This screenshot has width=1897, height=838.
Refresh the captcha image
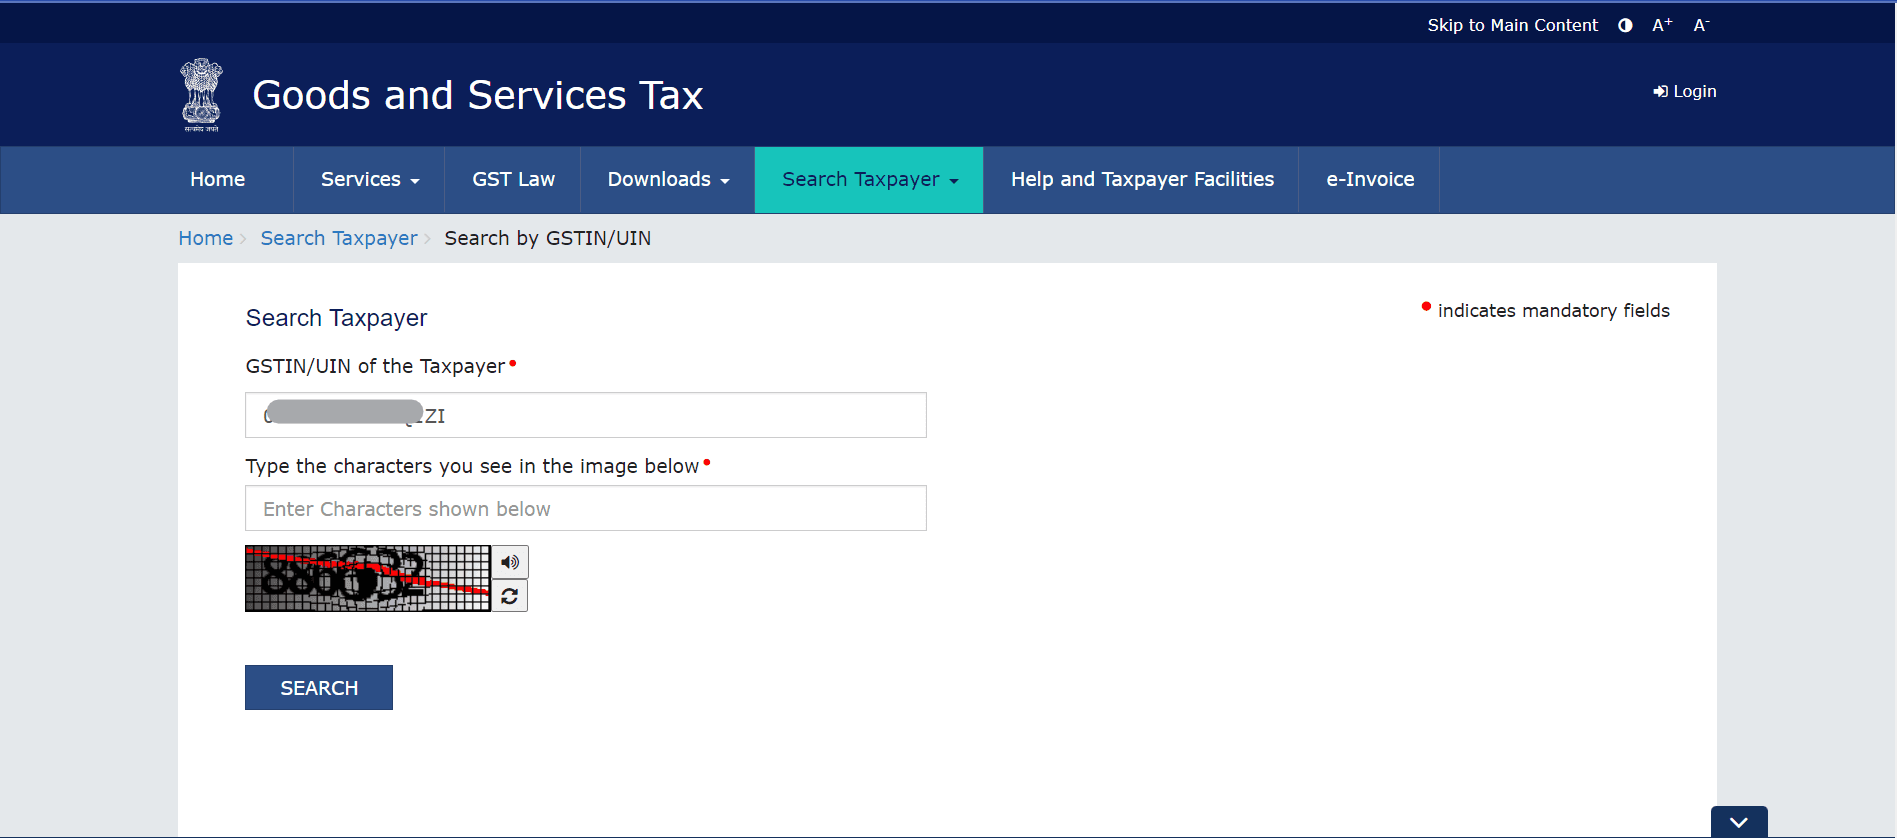tap(510, 596)
